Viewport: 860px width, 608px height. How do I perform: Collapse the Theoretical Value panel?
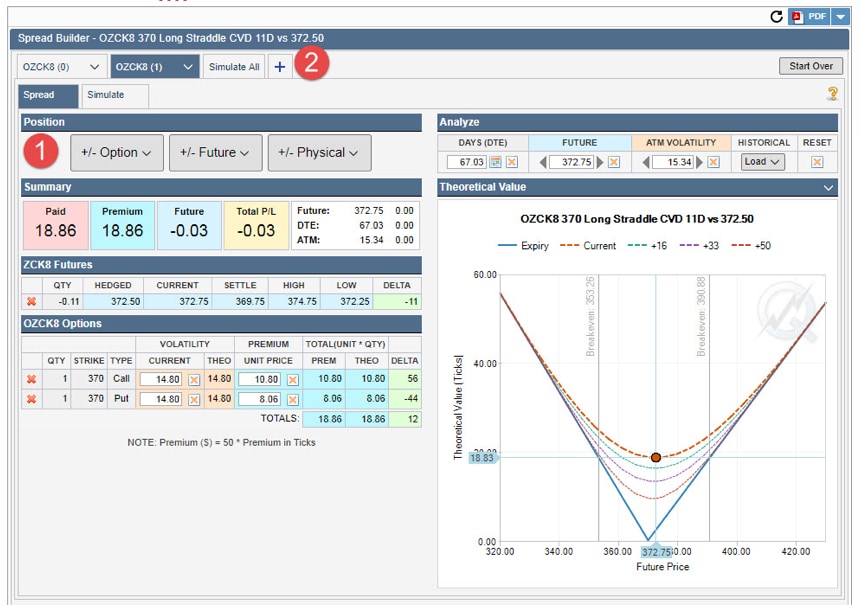828,188
